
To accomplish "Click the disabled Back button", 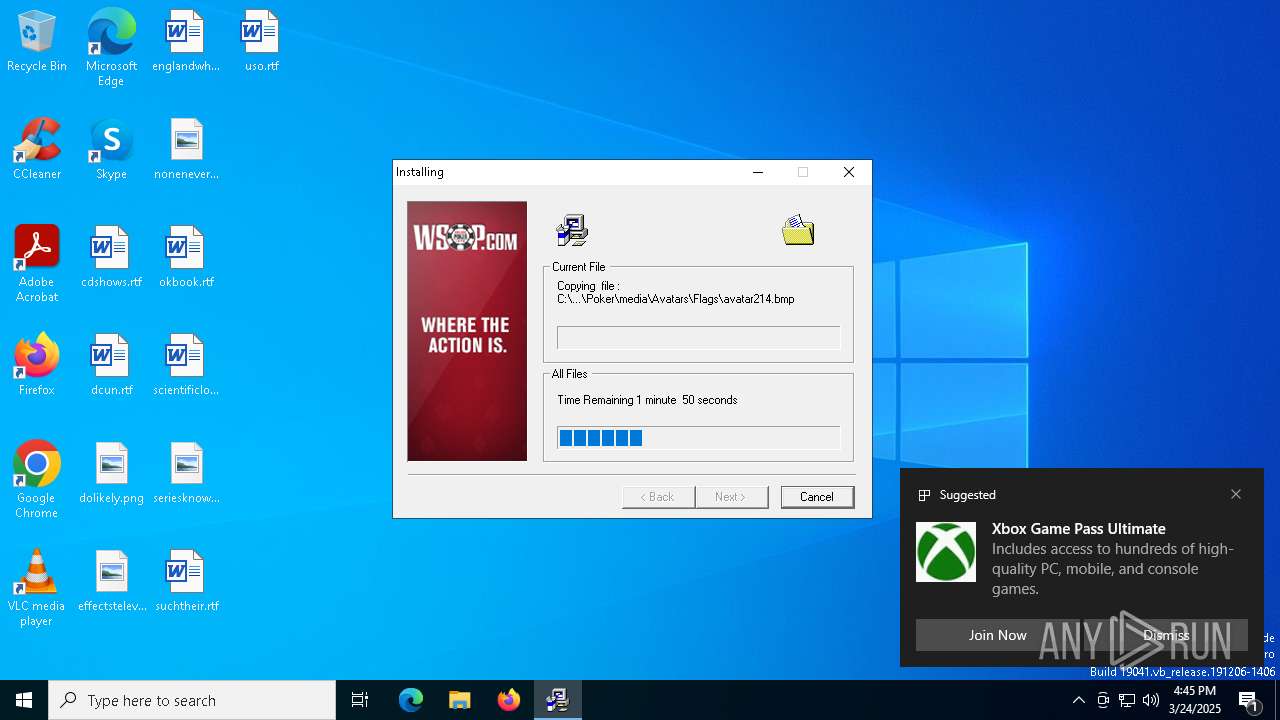I will 658,497.
